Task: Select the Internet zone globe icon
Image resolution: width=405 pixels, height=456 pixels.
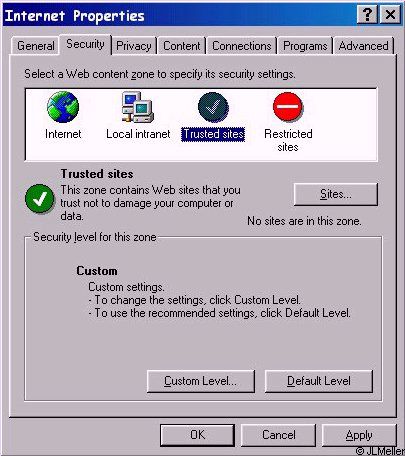Action: click(63, 107)
